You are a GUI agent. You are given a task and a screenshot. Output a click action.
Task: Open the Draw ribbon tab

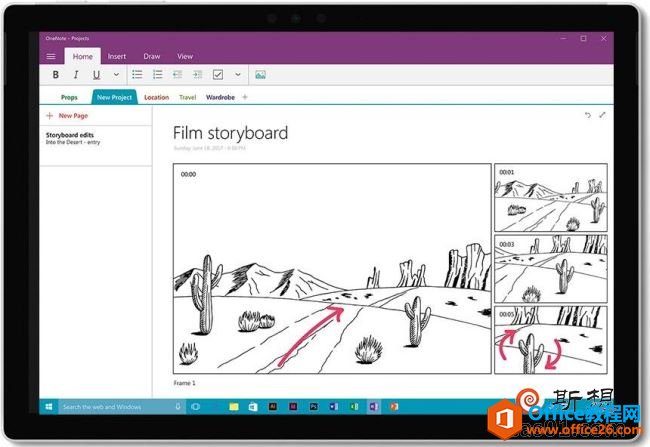point(152,56)
